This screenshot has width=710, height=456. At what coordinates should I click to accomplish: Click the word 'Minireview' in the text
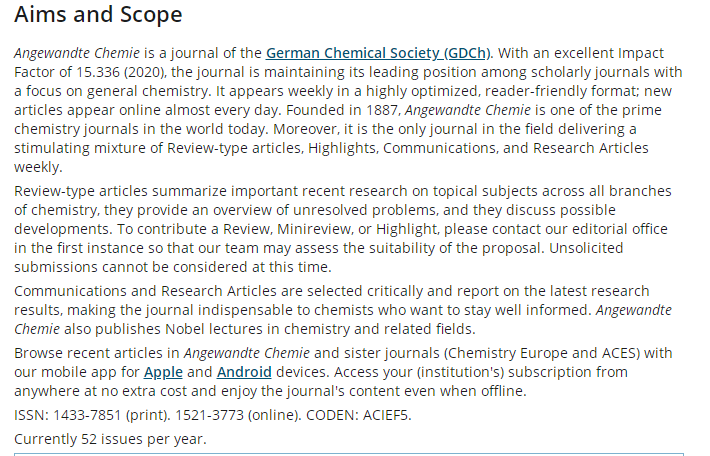tap(315, 229)
